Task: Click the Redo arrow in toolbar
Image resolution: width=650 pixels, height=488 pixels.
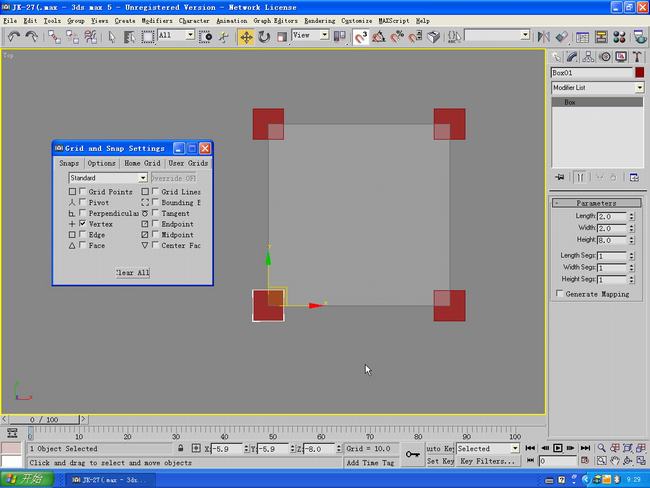Action: (x=32, y=37)
